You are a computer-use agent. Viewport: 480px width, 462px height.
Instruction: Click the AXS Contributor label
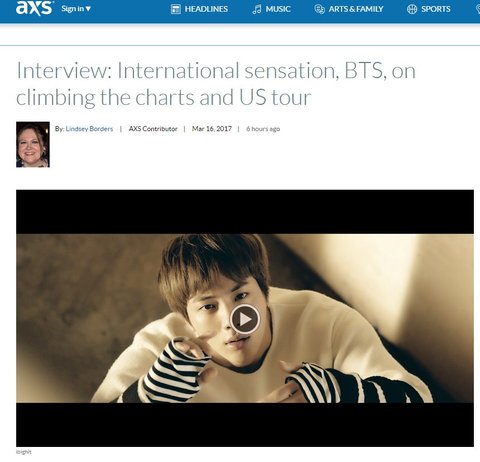153,129
